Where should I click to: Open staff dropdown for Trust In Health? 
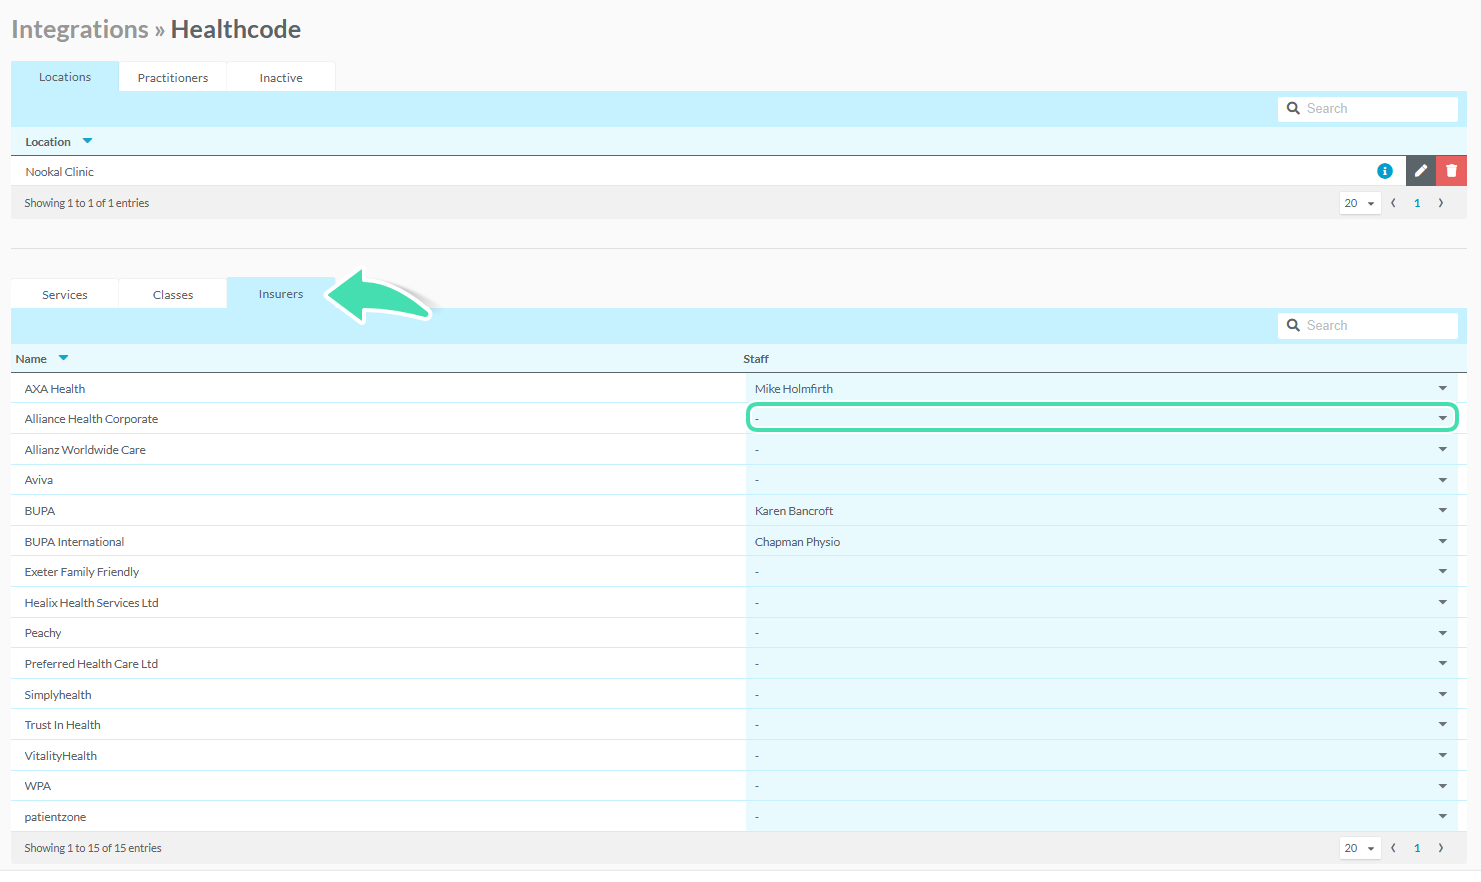coord(1101,724)
